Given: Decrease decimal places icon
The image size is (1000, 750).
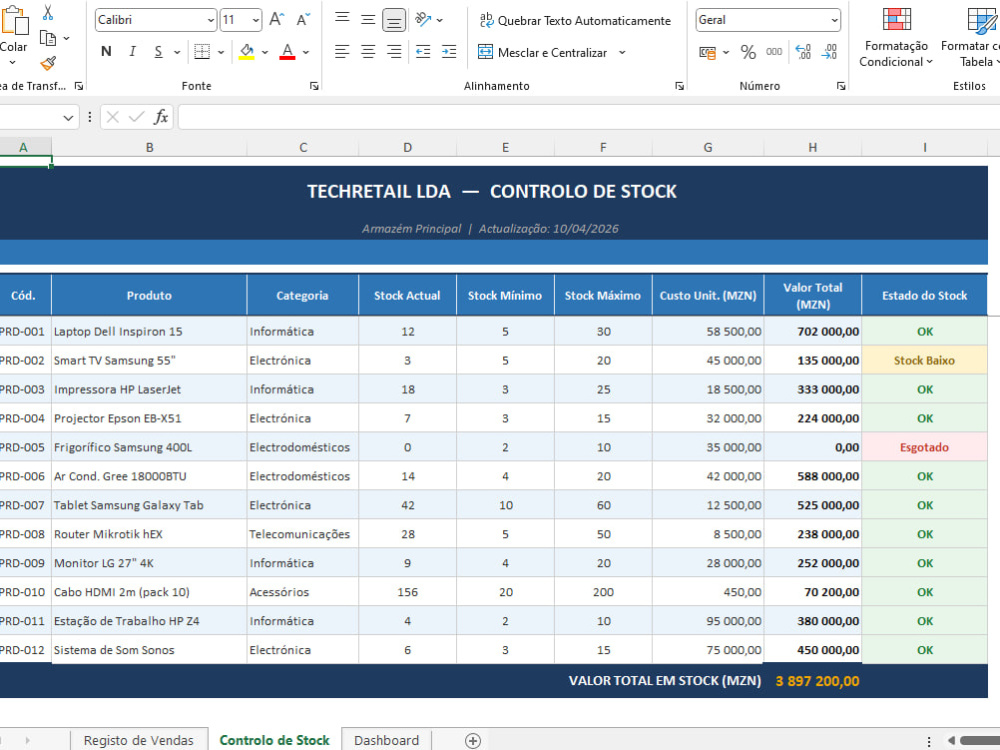Looking at the screenshot, I should (829, 52).
